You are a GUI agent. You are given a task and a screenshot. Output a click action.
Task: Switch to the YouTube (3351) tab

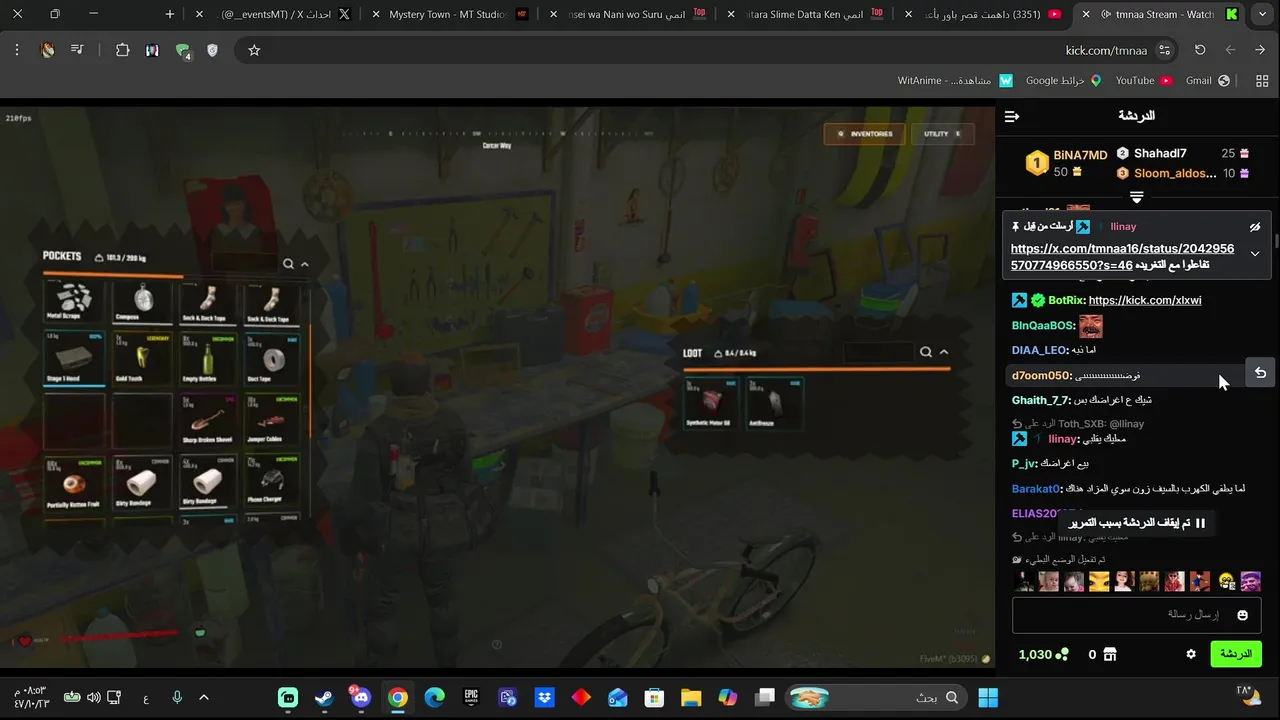coord(983,14)
